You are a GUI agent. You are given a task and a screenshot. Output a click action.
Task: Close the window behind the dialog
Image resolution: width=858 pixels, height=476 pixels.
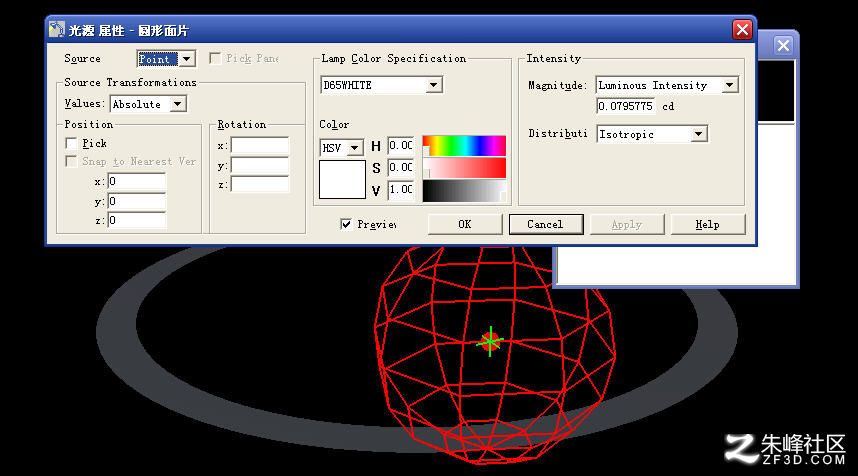pos(783,45)
